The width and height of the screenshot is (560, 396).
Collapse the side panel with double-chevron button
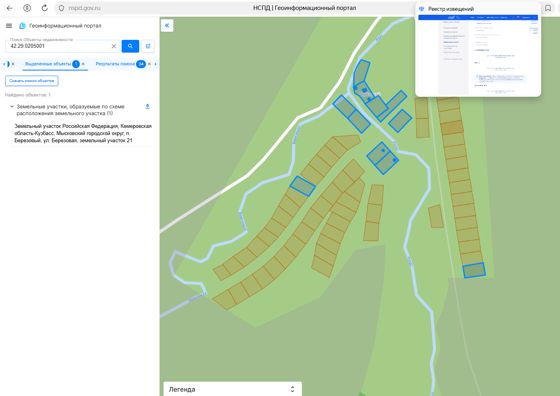(167, 25)
